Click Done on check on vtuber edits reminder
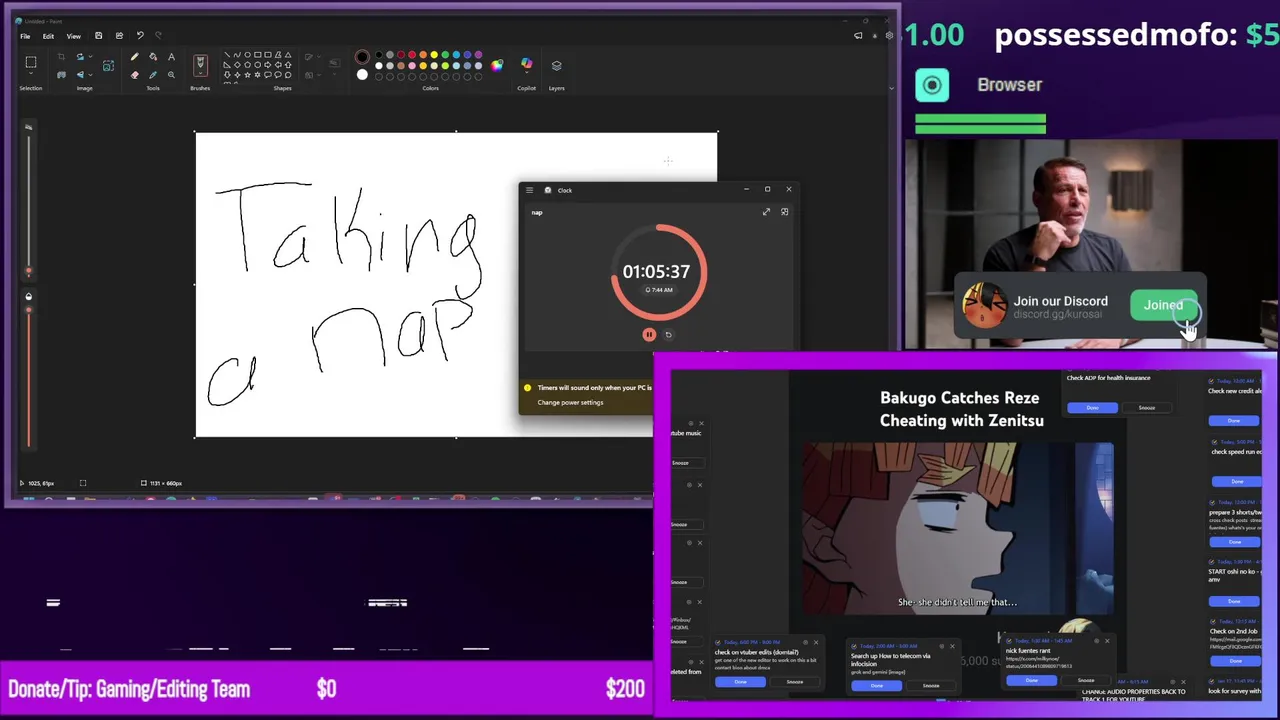 coord(740,682)
